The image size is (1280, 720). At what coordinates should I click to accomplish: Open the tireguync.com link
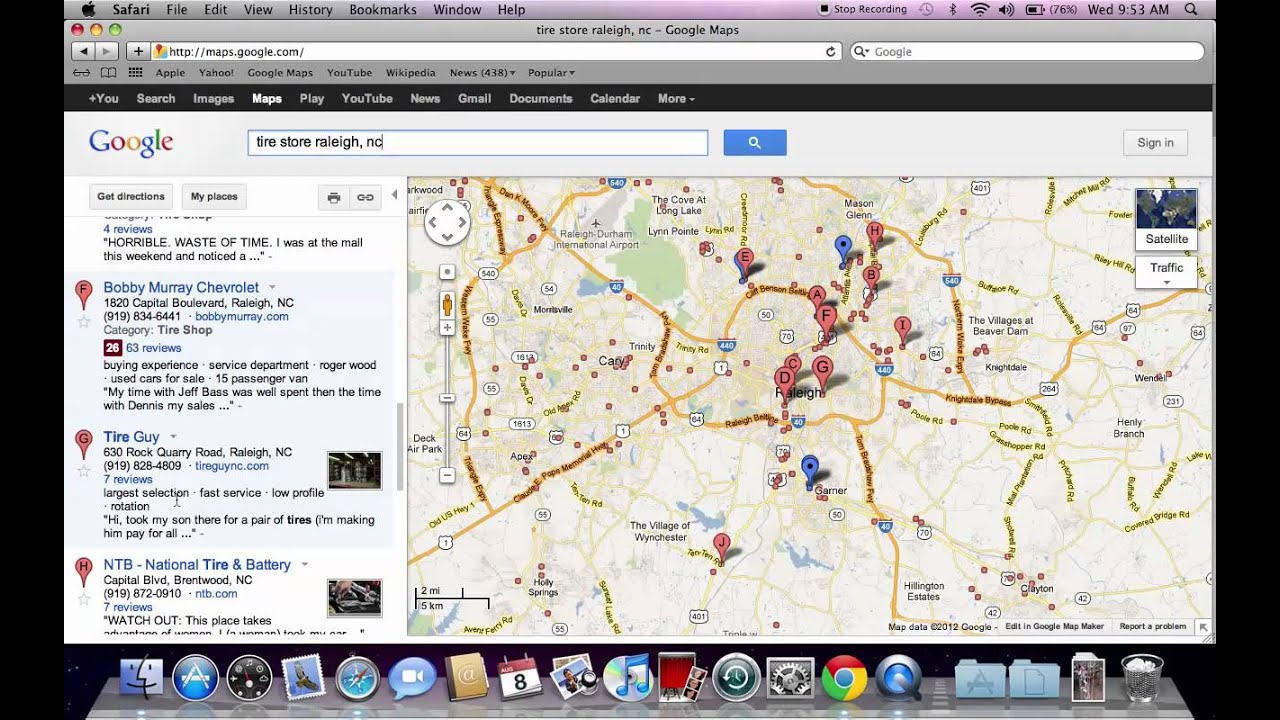(231, 466)
